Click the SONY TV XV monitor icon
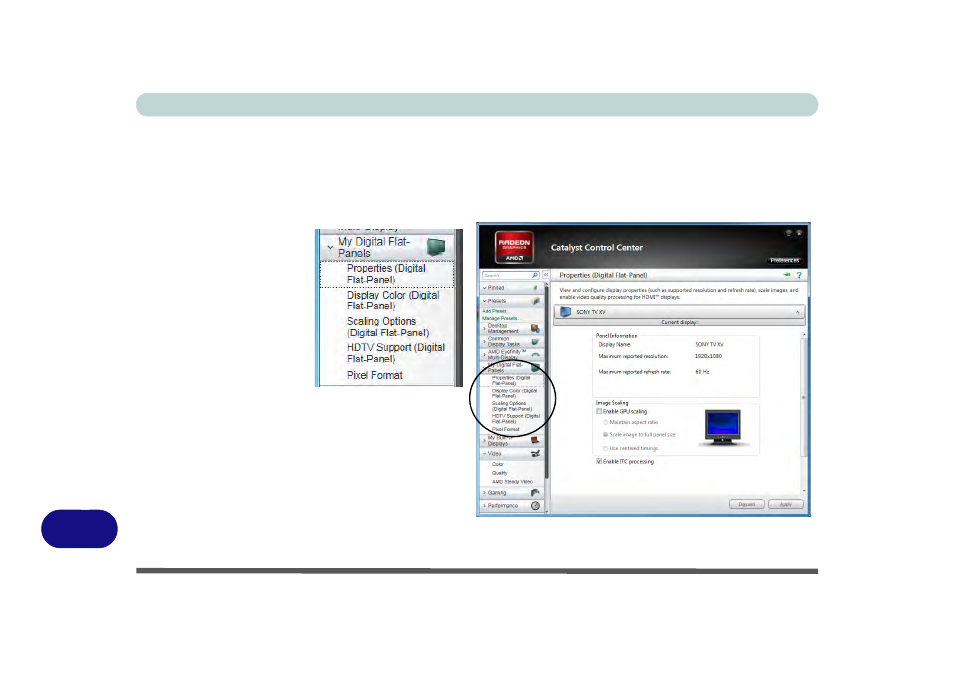 pyautogui.click(x=565, y=312)
